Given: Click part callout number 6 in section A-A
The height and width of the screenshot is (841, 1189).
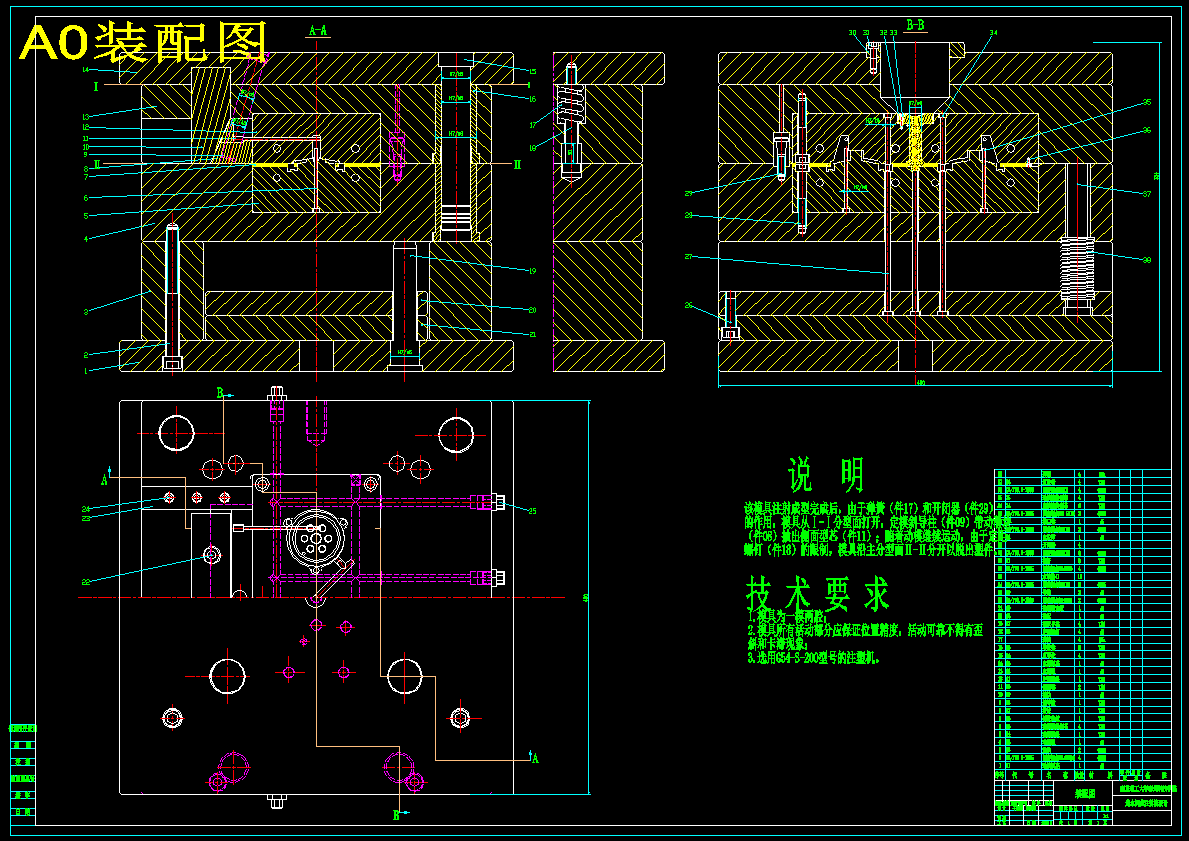Looking at the screenshot, I should 86,199.
